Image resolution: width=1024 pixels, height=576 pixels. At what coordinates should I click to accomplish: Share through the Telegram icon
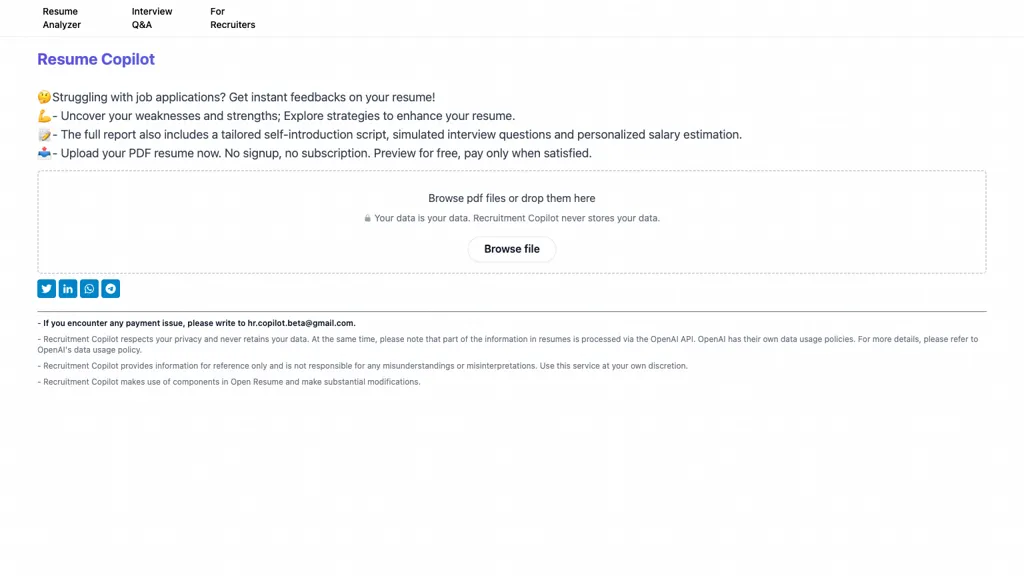(110, 289)
